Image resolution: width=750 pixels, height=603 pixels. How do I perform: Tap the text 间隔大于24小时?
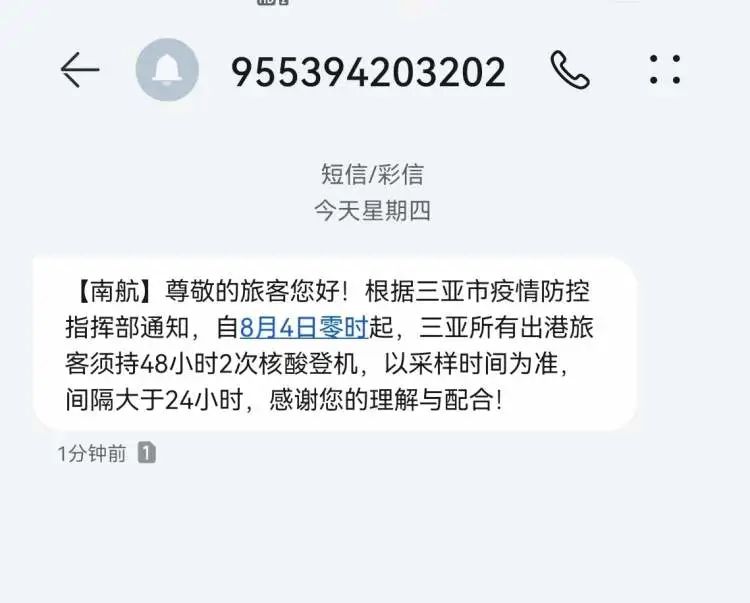click(154, 400)
